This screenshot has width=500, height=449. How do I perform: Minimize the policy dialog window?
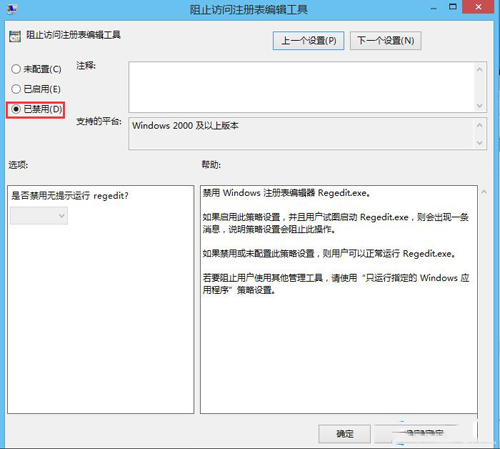tap(433, 8)
